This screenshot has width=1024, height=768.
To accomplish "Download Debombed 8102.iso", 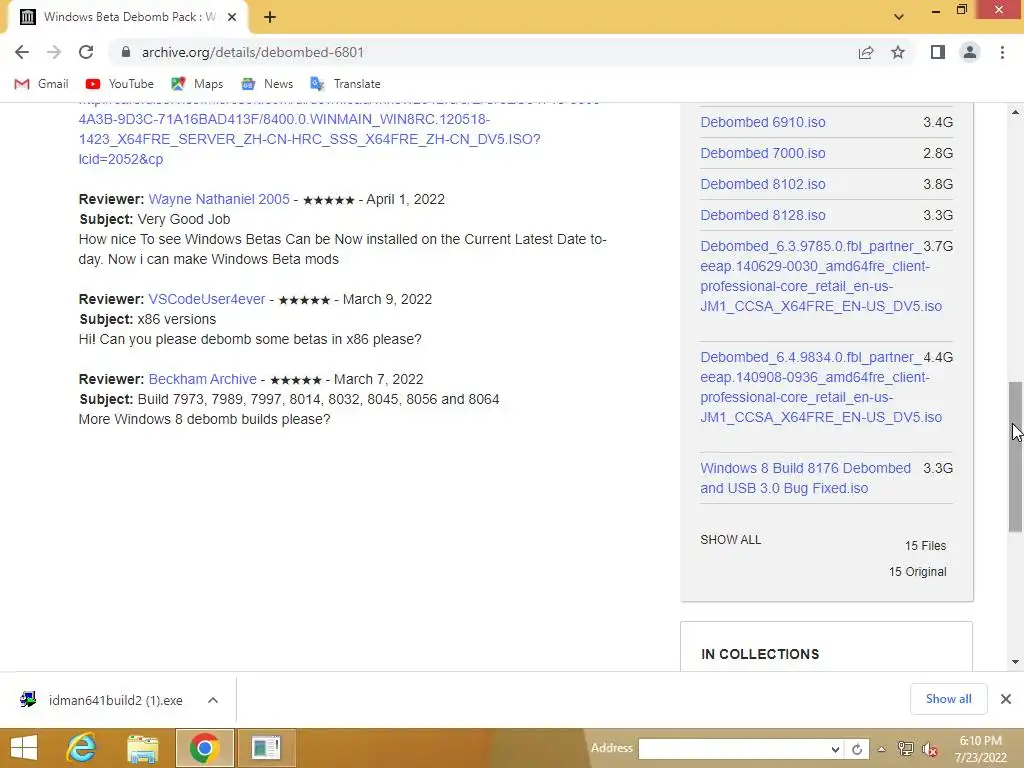I will (763, 184).
